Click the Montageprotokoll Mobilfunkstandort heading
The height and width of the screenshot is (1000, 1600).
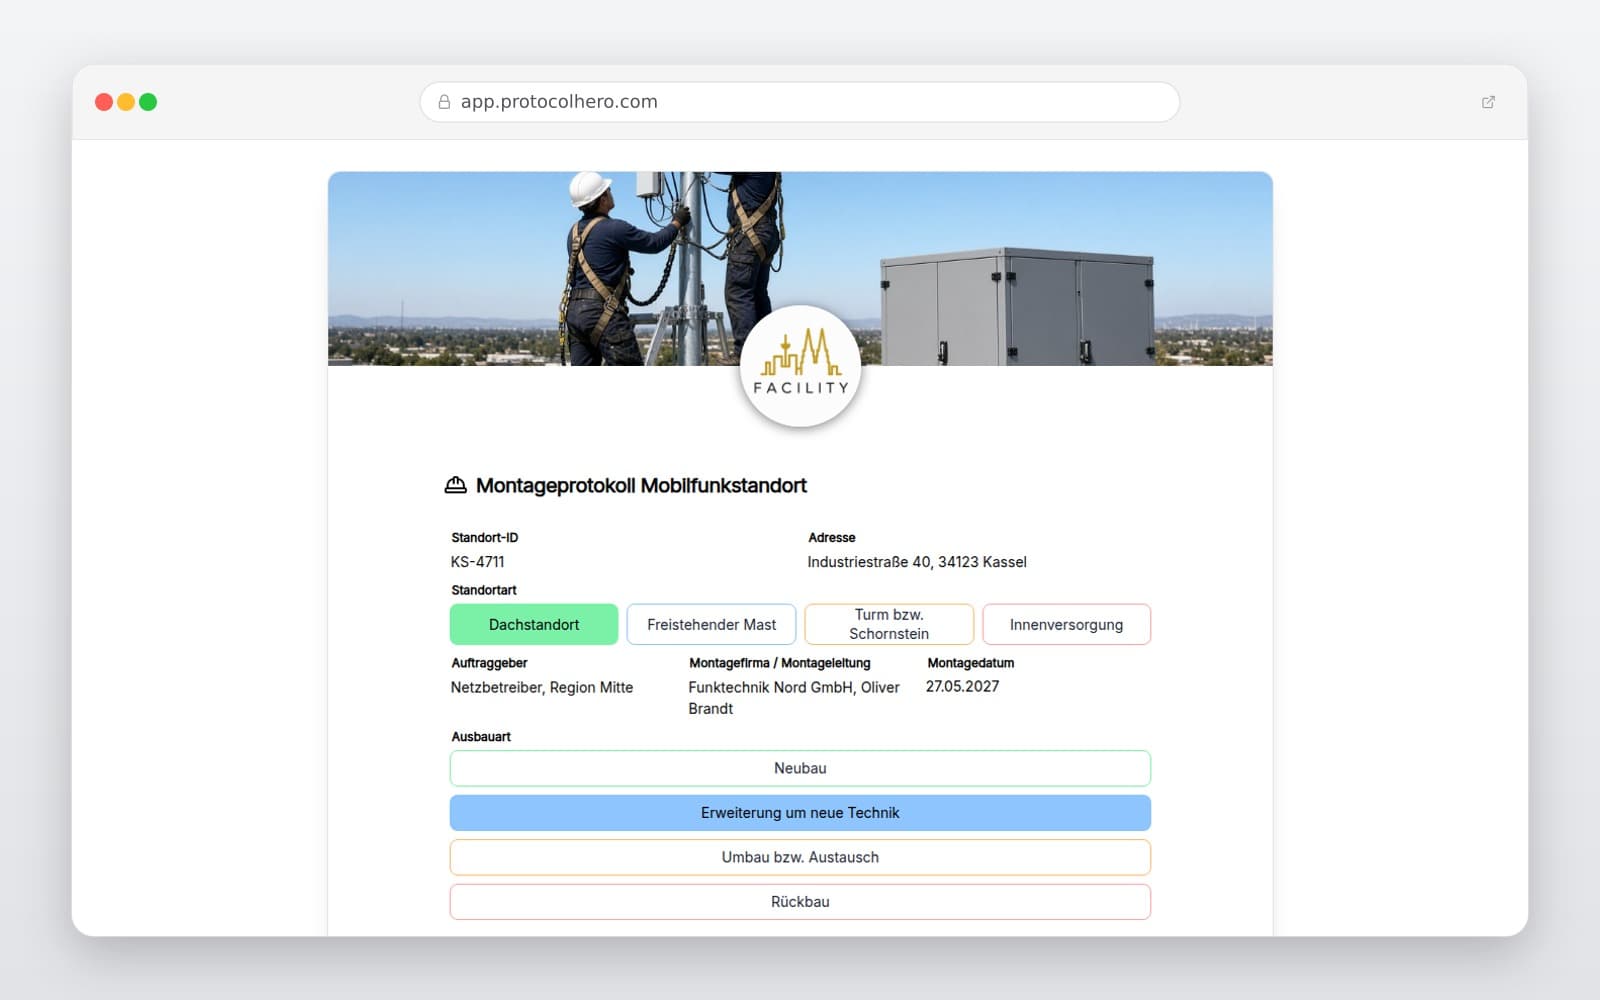(x=641, y=485)
